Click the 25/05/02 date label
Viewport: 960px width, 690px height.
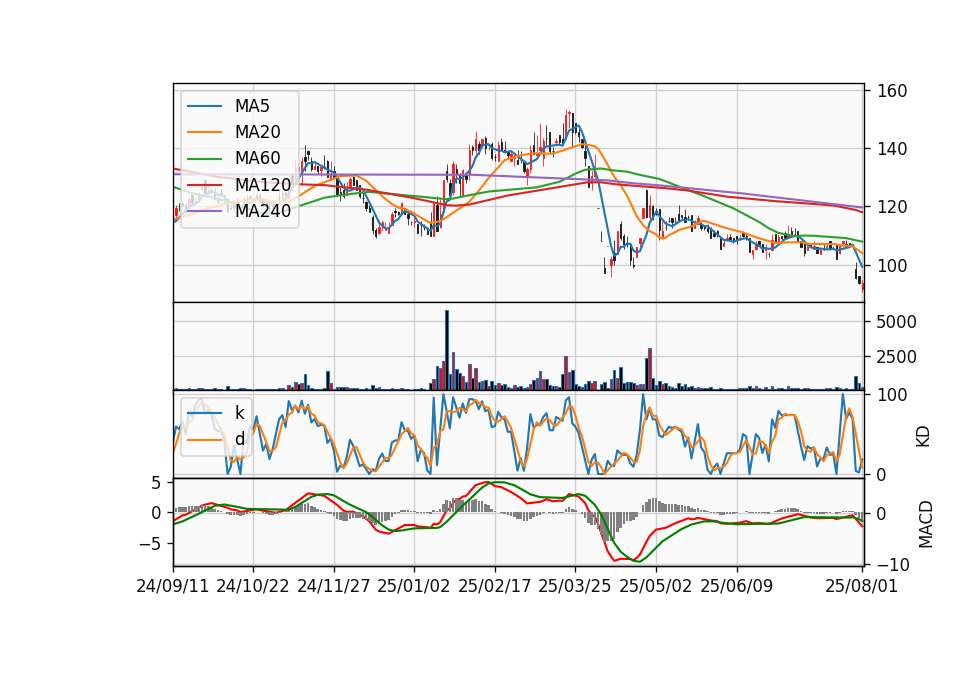[x=656, y=586]
